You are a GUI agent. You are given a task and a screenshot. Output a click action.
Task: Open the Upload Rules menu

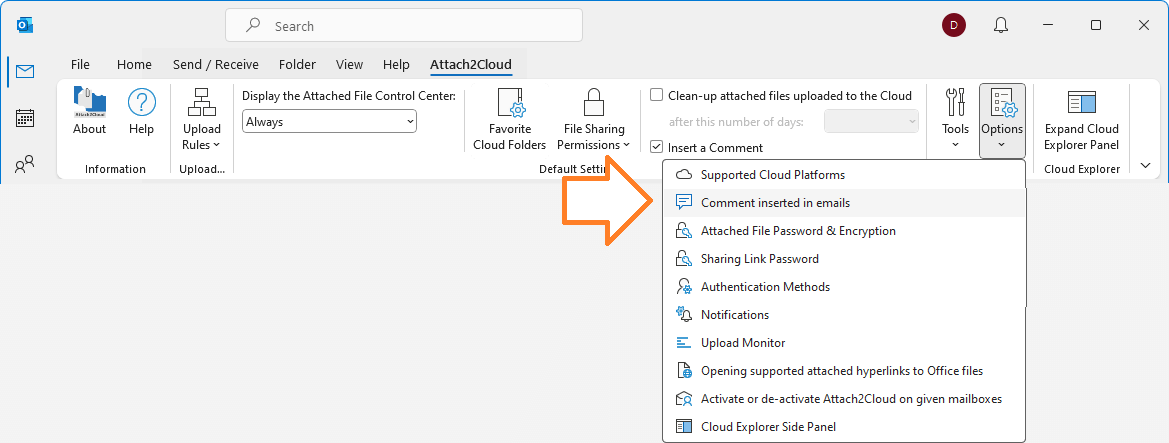point(201,119)
